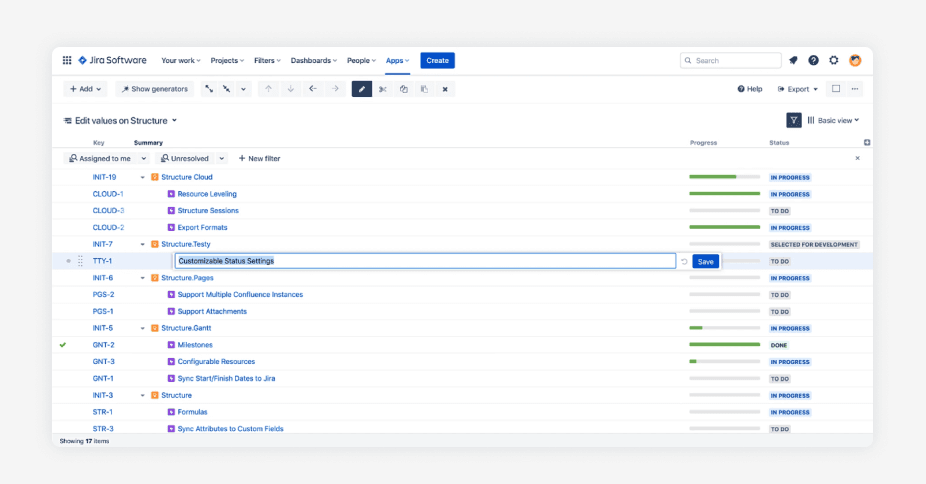
Task: Click the add column plus icon
Action: [867, 142]
